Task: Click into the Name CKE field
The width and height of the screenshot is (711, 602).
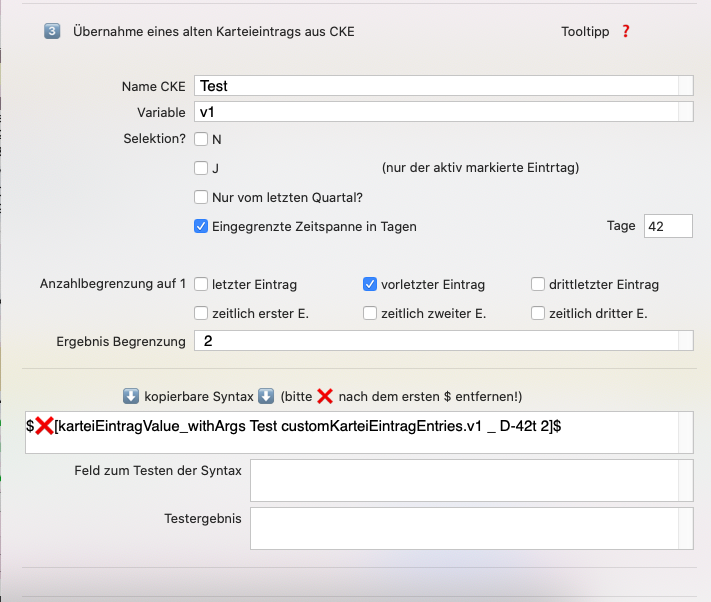Action: (x=443, y=86)
